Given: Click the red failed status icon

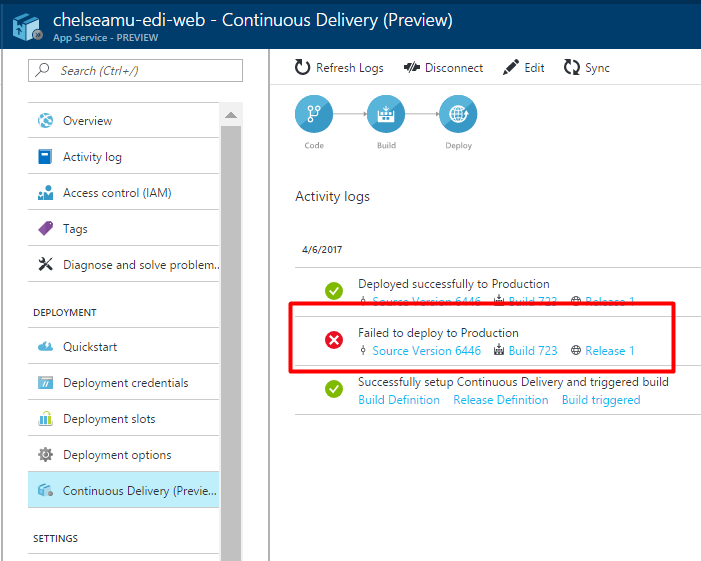Looking at the screenshot, I should click(334, 340).
